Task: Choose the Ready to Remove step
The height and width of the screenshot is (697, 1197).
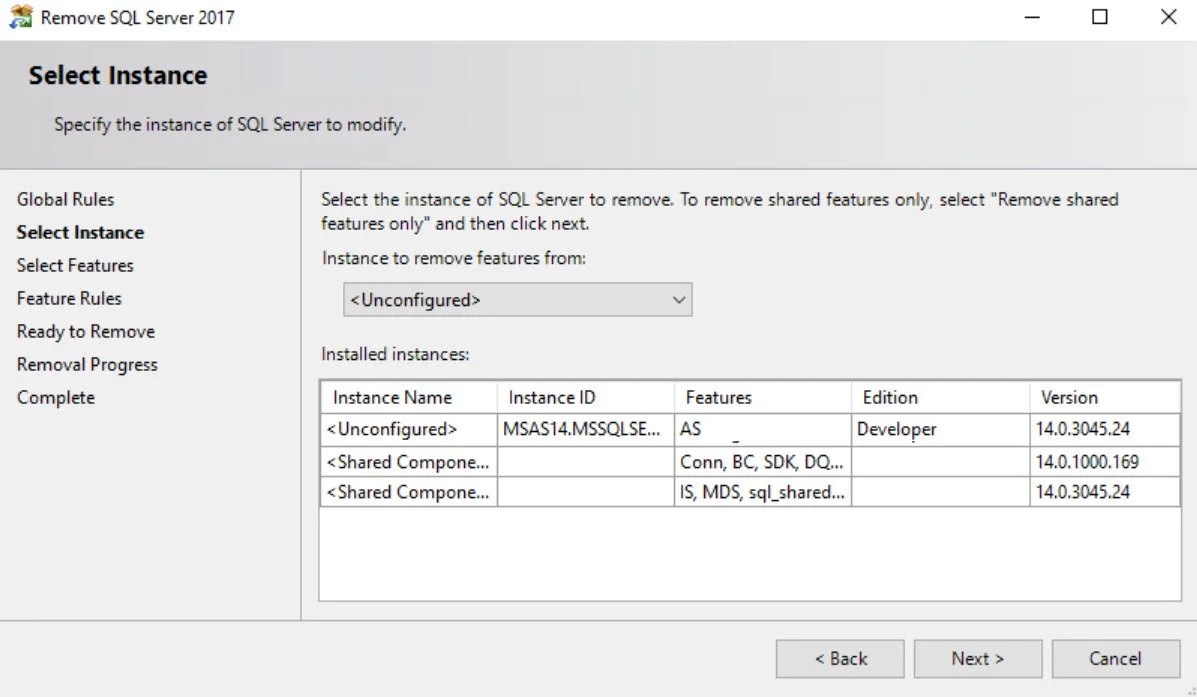Action: pos(86,331)
